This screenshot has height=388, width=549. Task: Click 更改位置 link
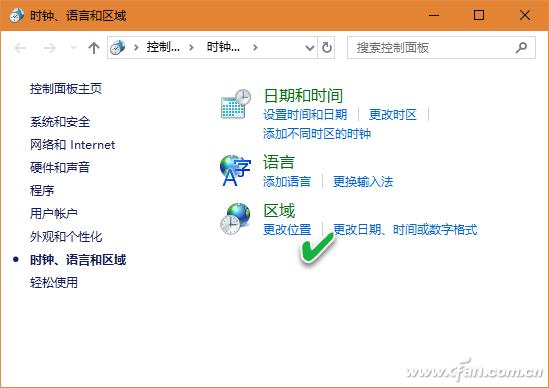287,230
